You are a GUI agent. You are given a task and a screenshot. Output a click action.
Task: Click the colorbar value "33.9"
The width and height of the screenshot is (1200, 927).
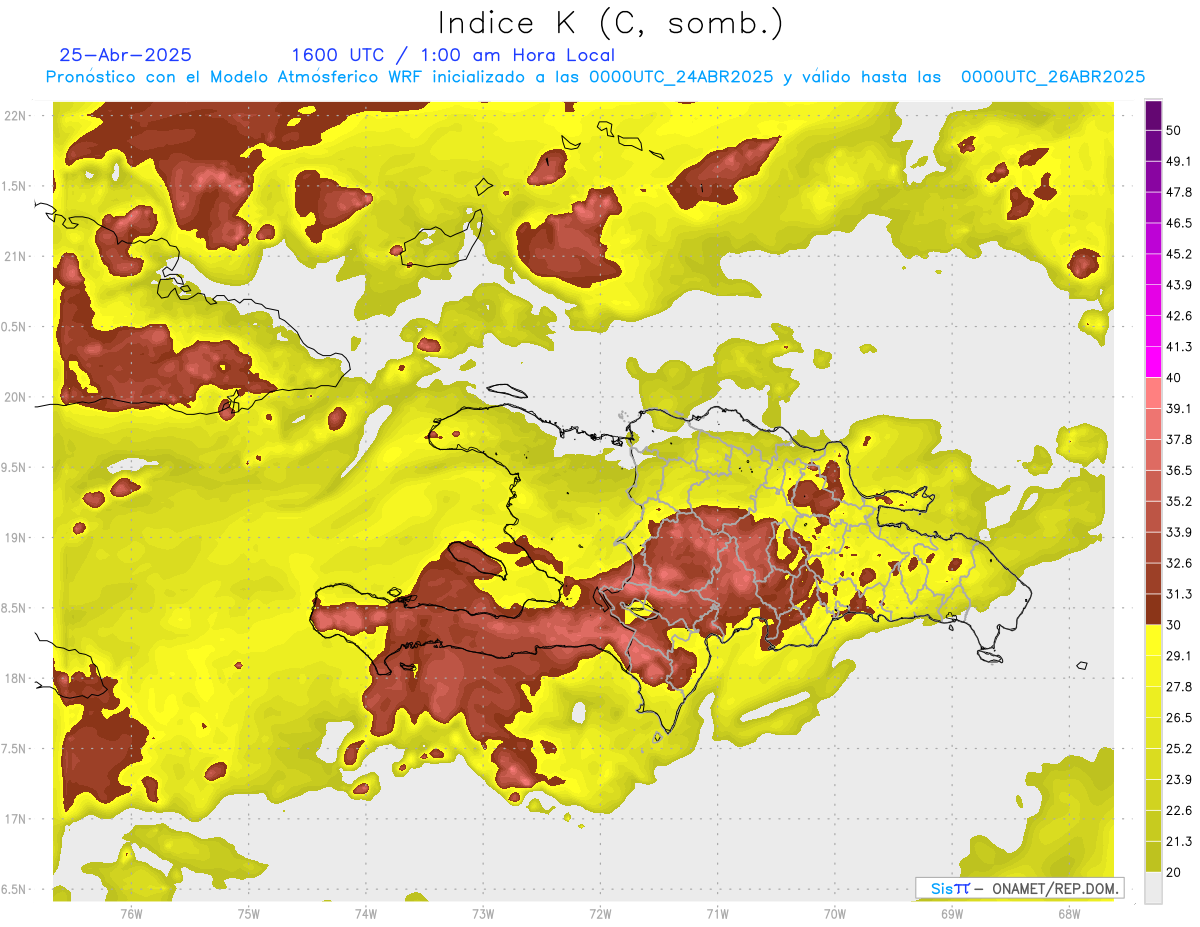(1179, 532)
